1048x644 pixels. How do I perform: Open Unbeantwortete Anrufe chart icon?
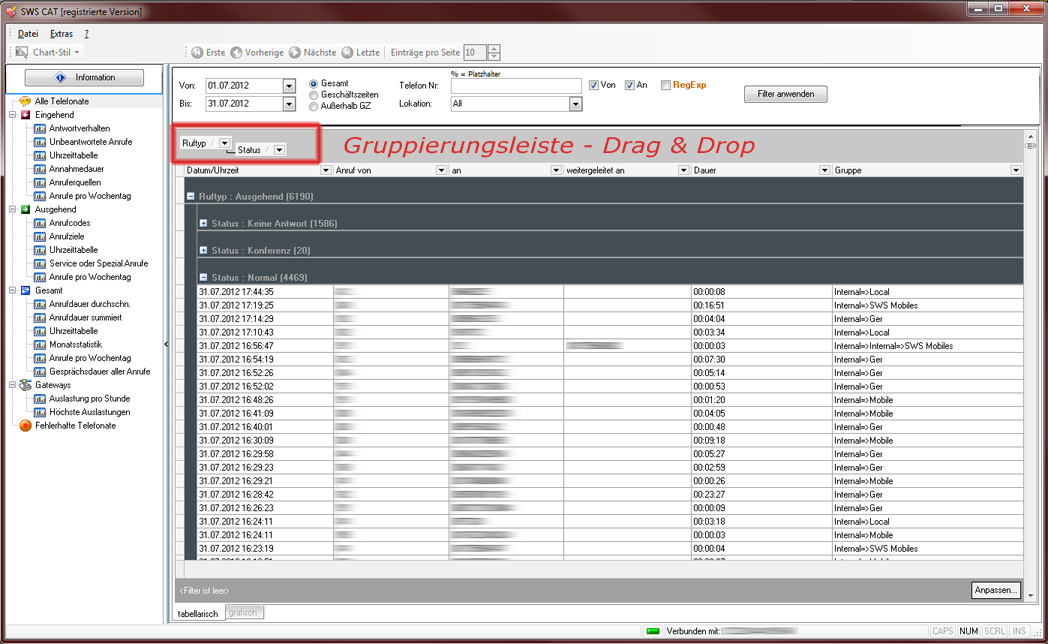(39, 142)
